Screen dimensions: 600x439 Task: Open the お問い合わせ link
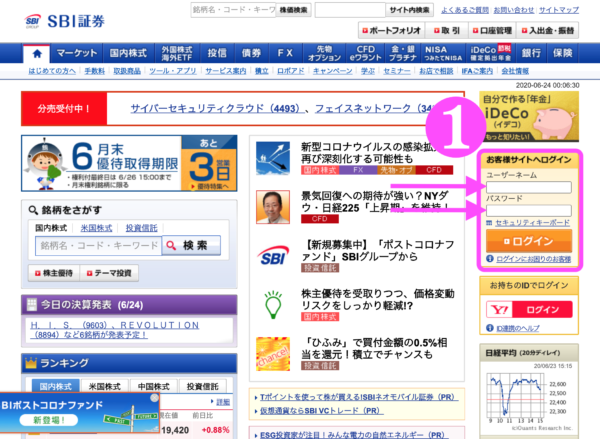pyautogui.click(x=514, y=10)
